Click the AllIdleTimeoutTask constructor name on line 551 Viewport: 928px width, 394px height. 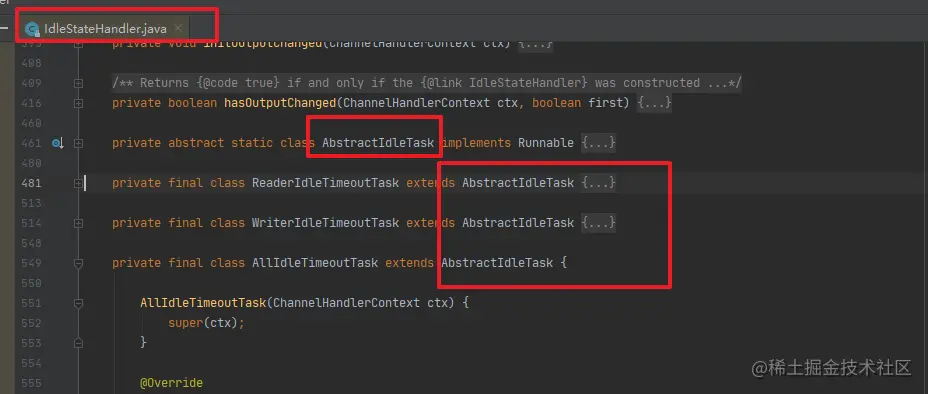point(203,303)
